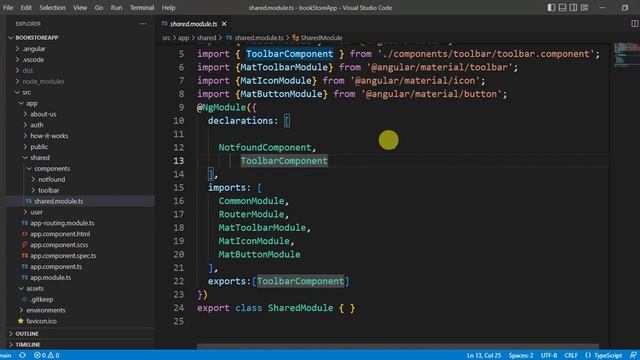Open favicon.ico file
This screenshot has height=360, width=640.
41,321
